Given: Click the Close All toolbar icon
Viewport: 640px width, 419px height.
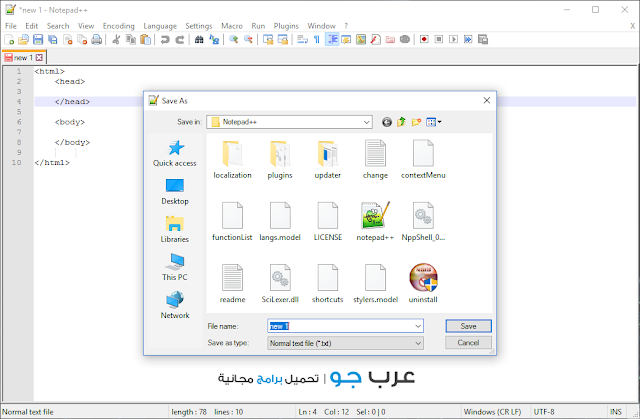Looking at the screenshot, I should (82, 40).
